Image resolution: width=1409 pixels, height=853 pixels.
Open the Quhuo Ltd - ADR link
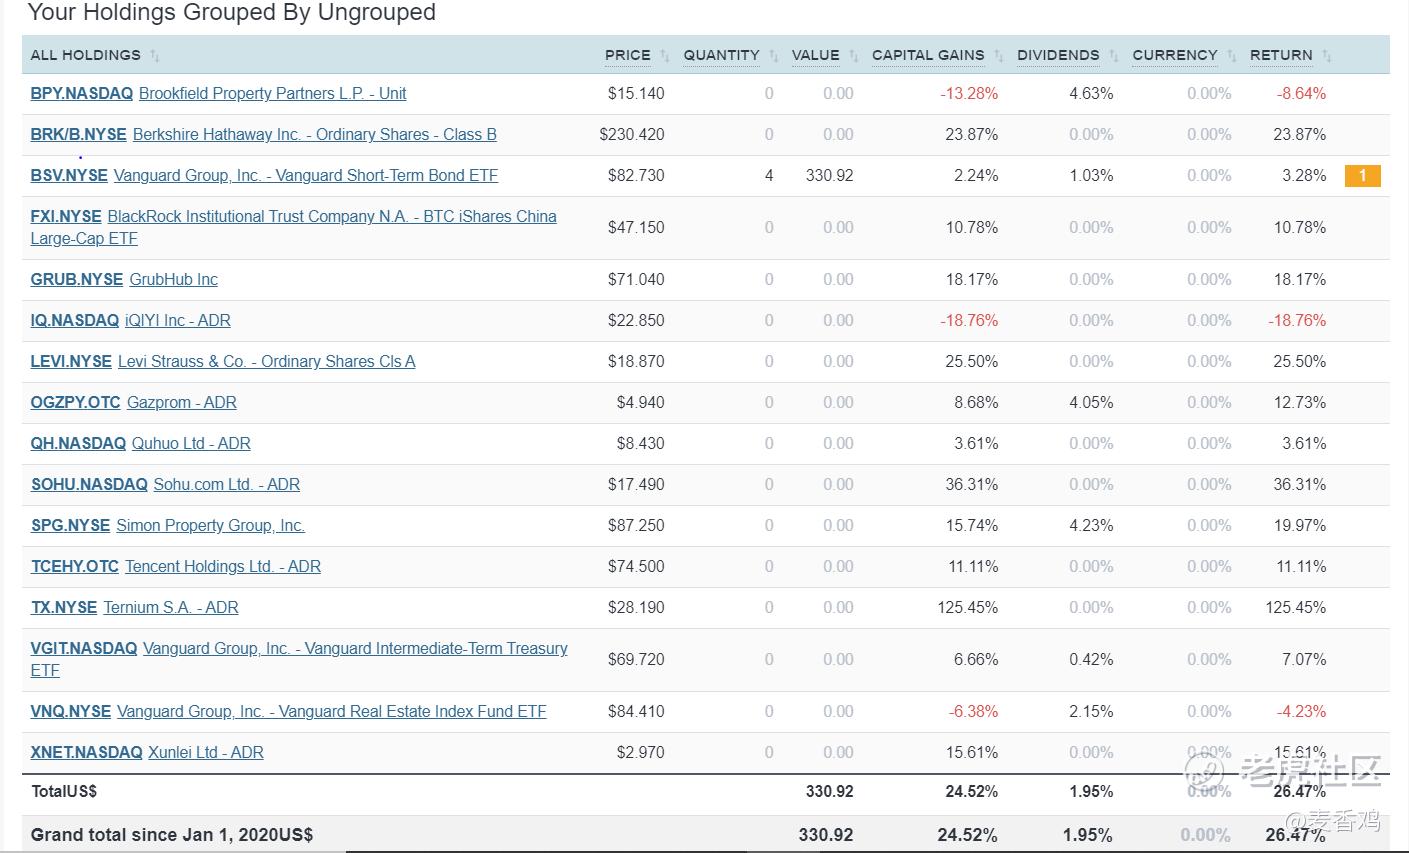(x=191, y=443)
